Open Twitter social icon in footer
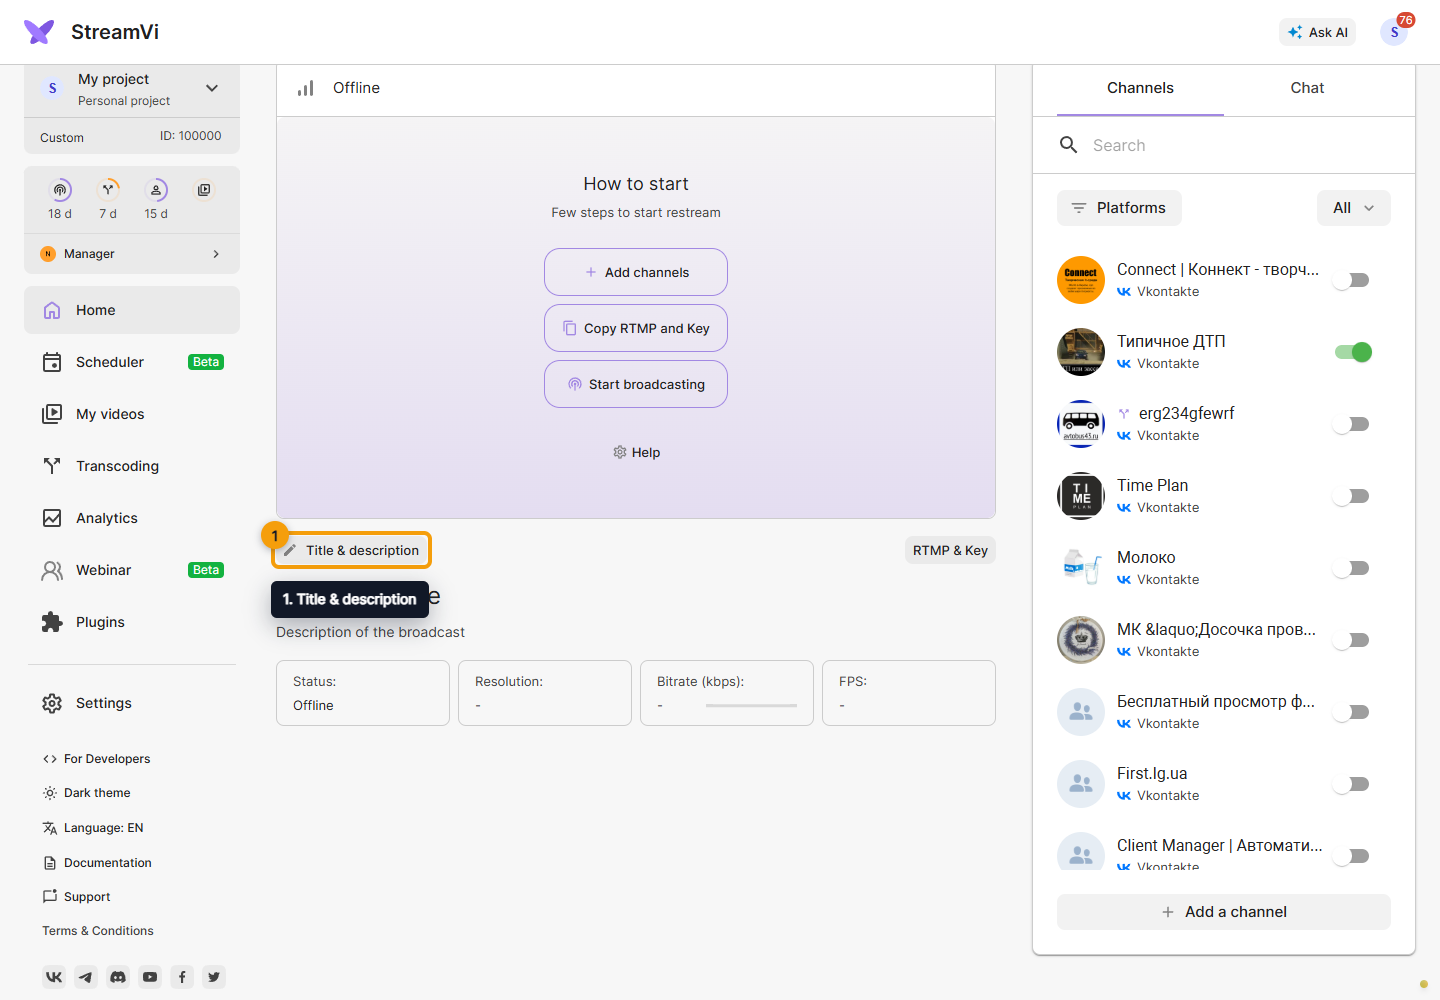 click(x=214, y=977)
